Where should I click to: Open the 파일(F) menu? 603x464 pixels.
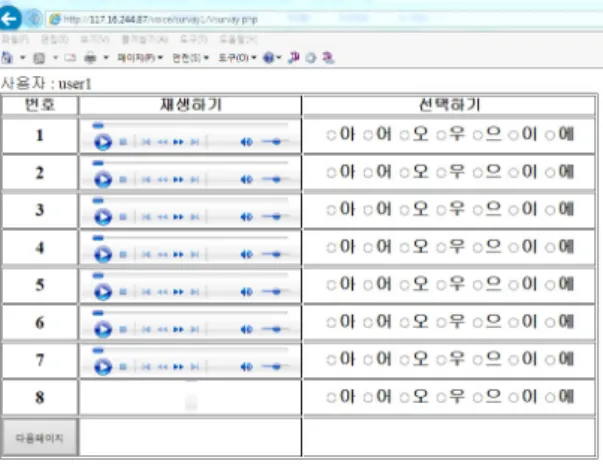[15, 39]
